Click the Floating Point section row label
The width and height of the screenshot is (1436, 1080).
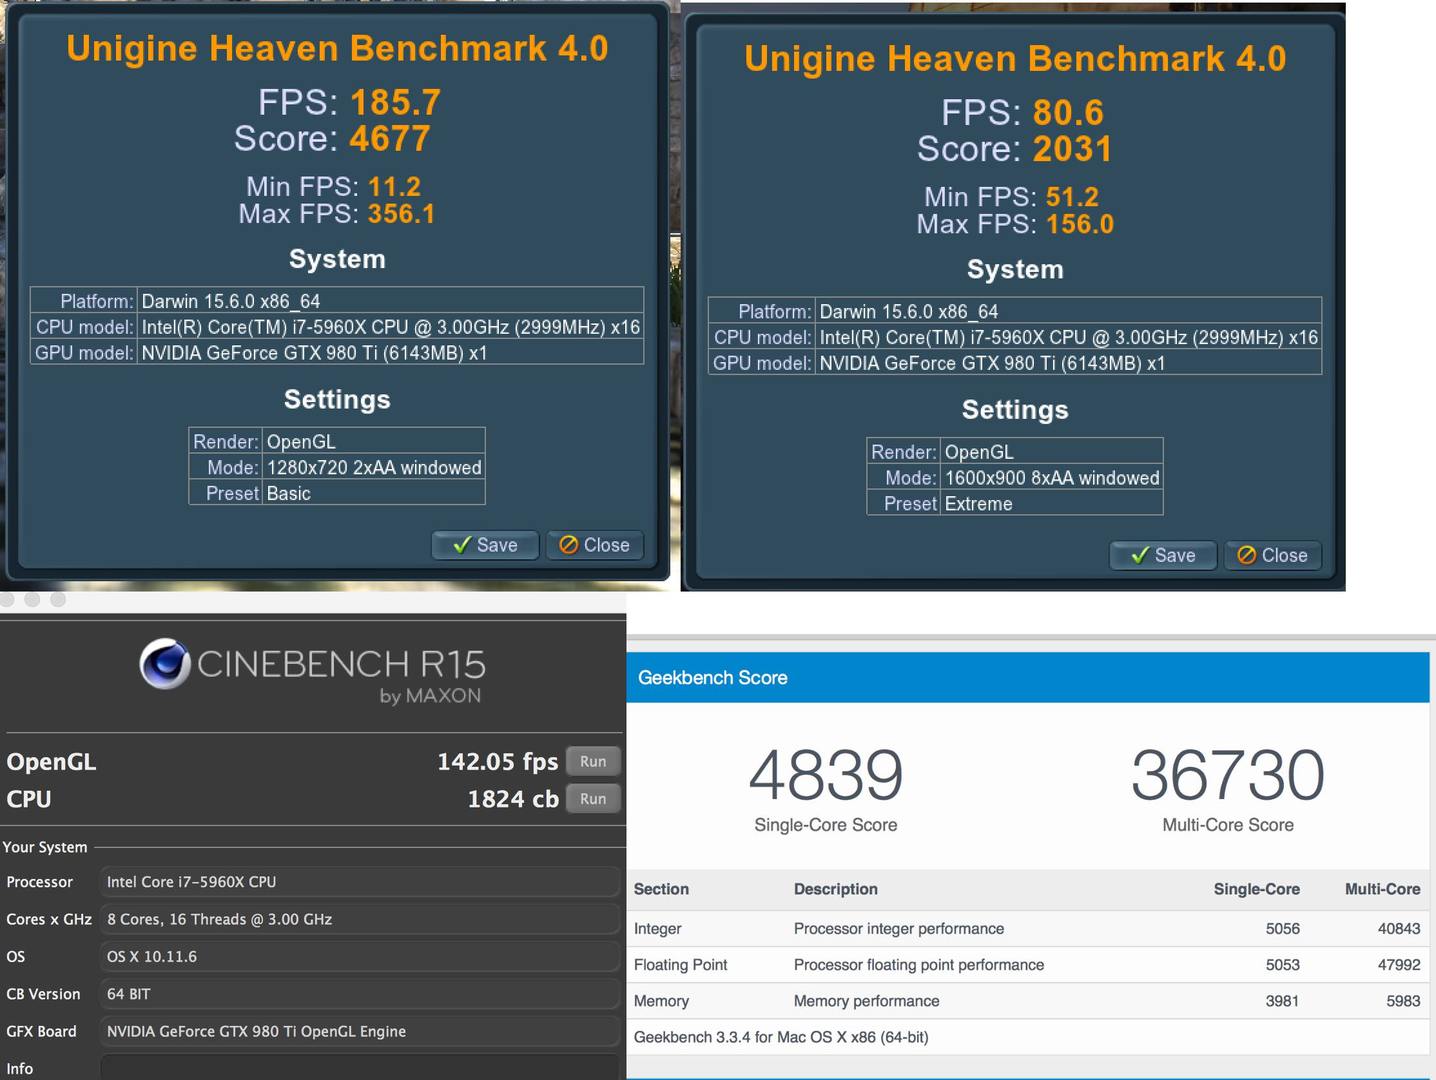681,965
